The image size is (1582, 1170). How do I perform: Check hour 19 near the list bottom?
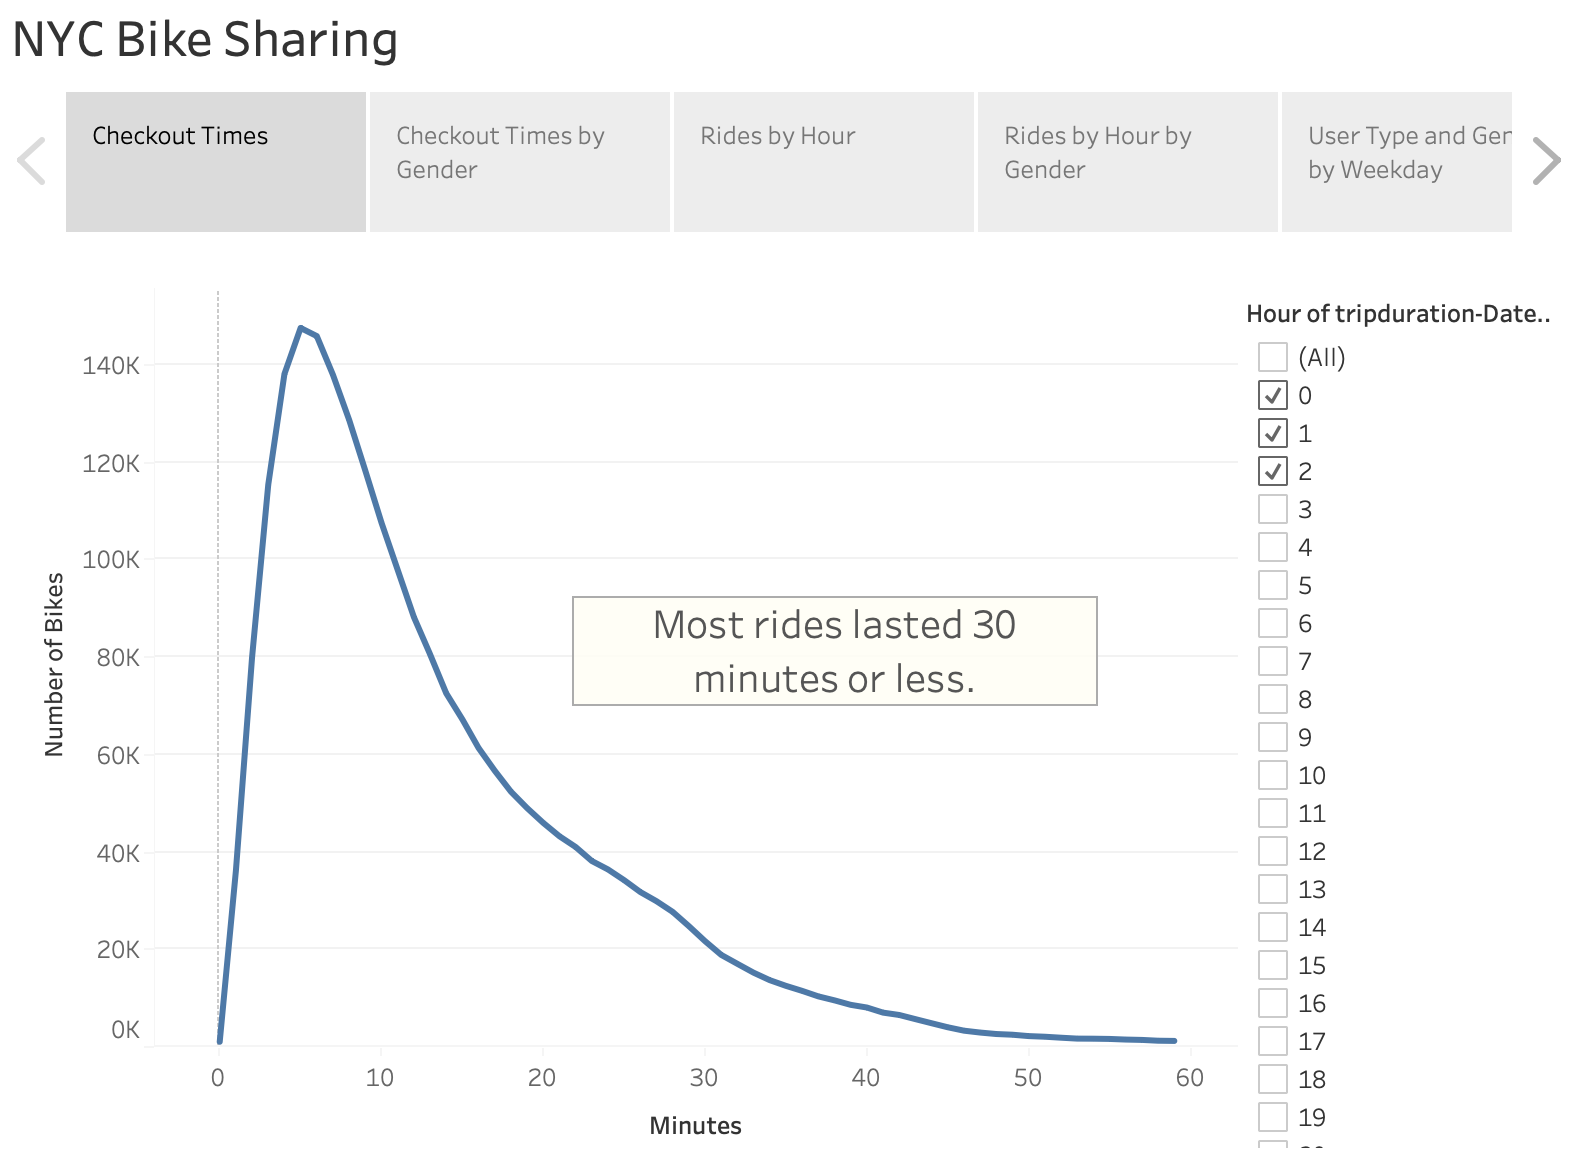(1274, 1117)
